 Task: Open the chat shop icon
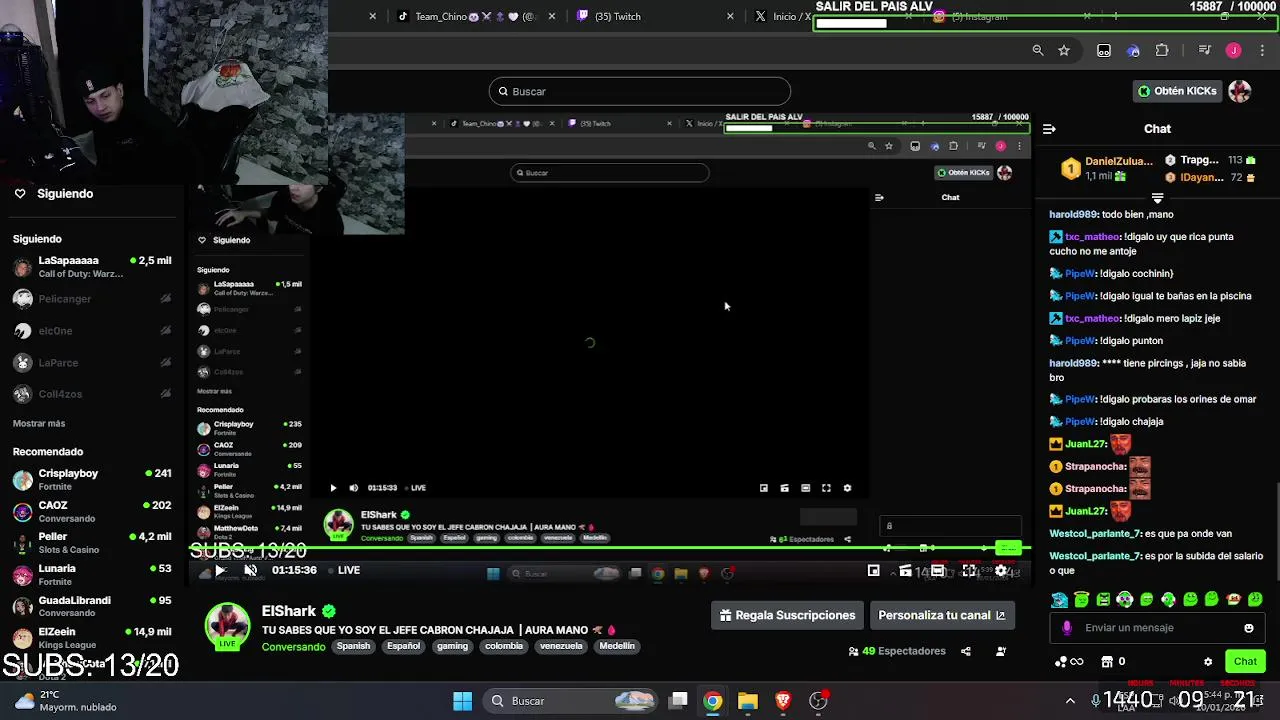[x=1107, y=661]
